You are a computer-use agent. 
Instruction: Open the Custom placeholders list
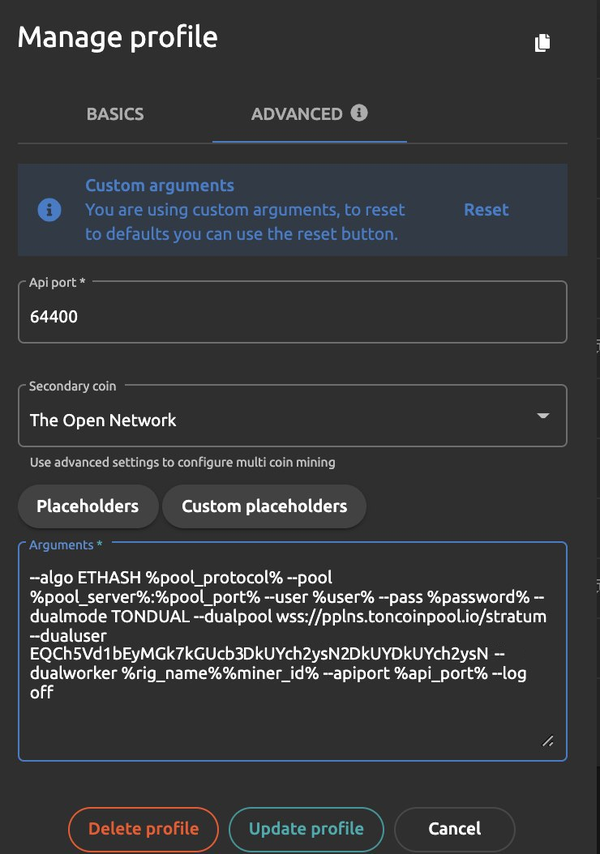(264, 506)
